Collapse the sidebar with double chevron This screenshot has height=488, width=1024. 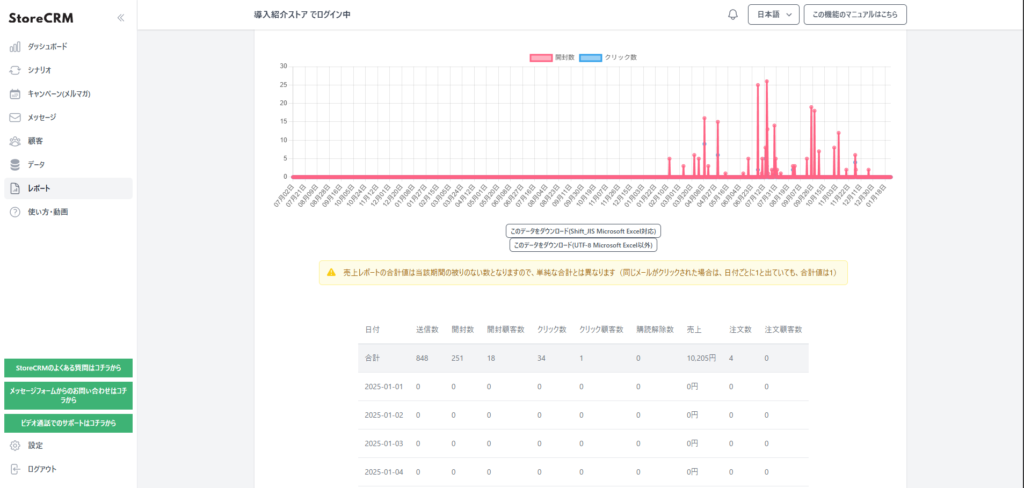[x=121, y=17]
